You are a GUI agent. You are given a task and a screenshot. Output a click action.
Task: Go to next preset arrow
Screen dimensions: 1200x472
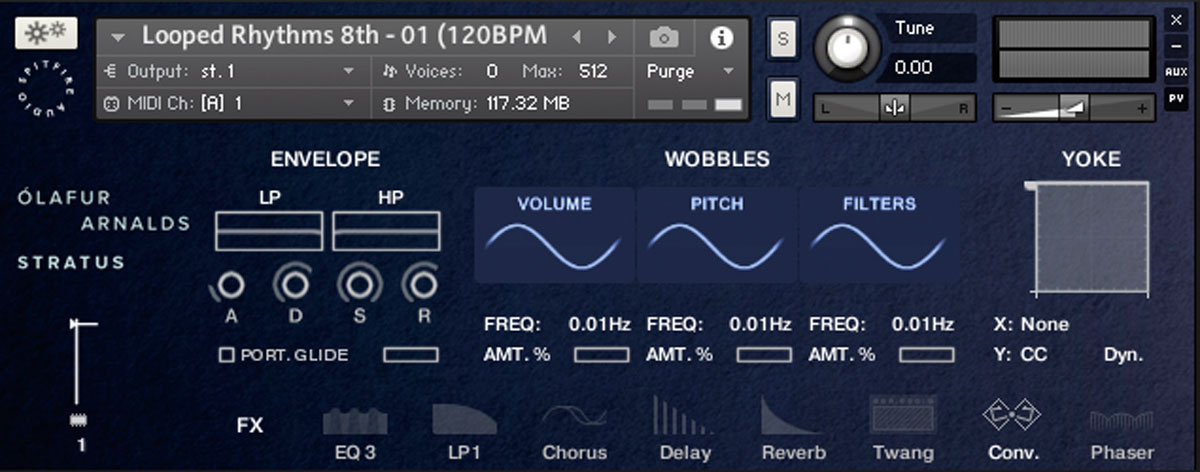tap(610, 38)
